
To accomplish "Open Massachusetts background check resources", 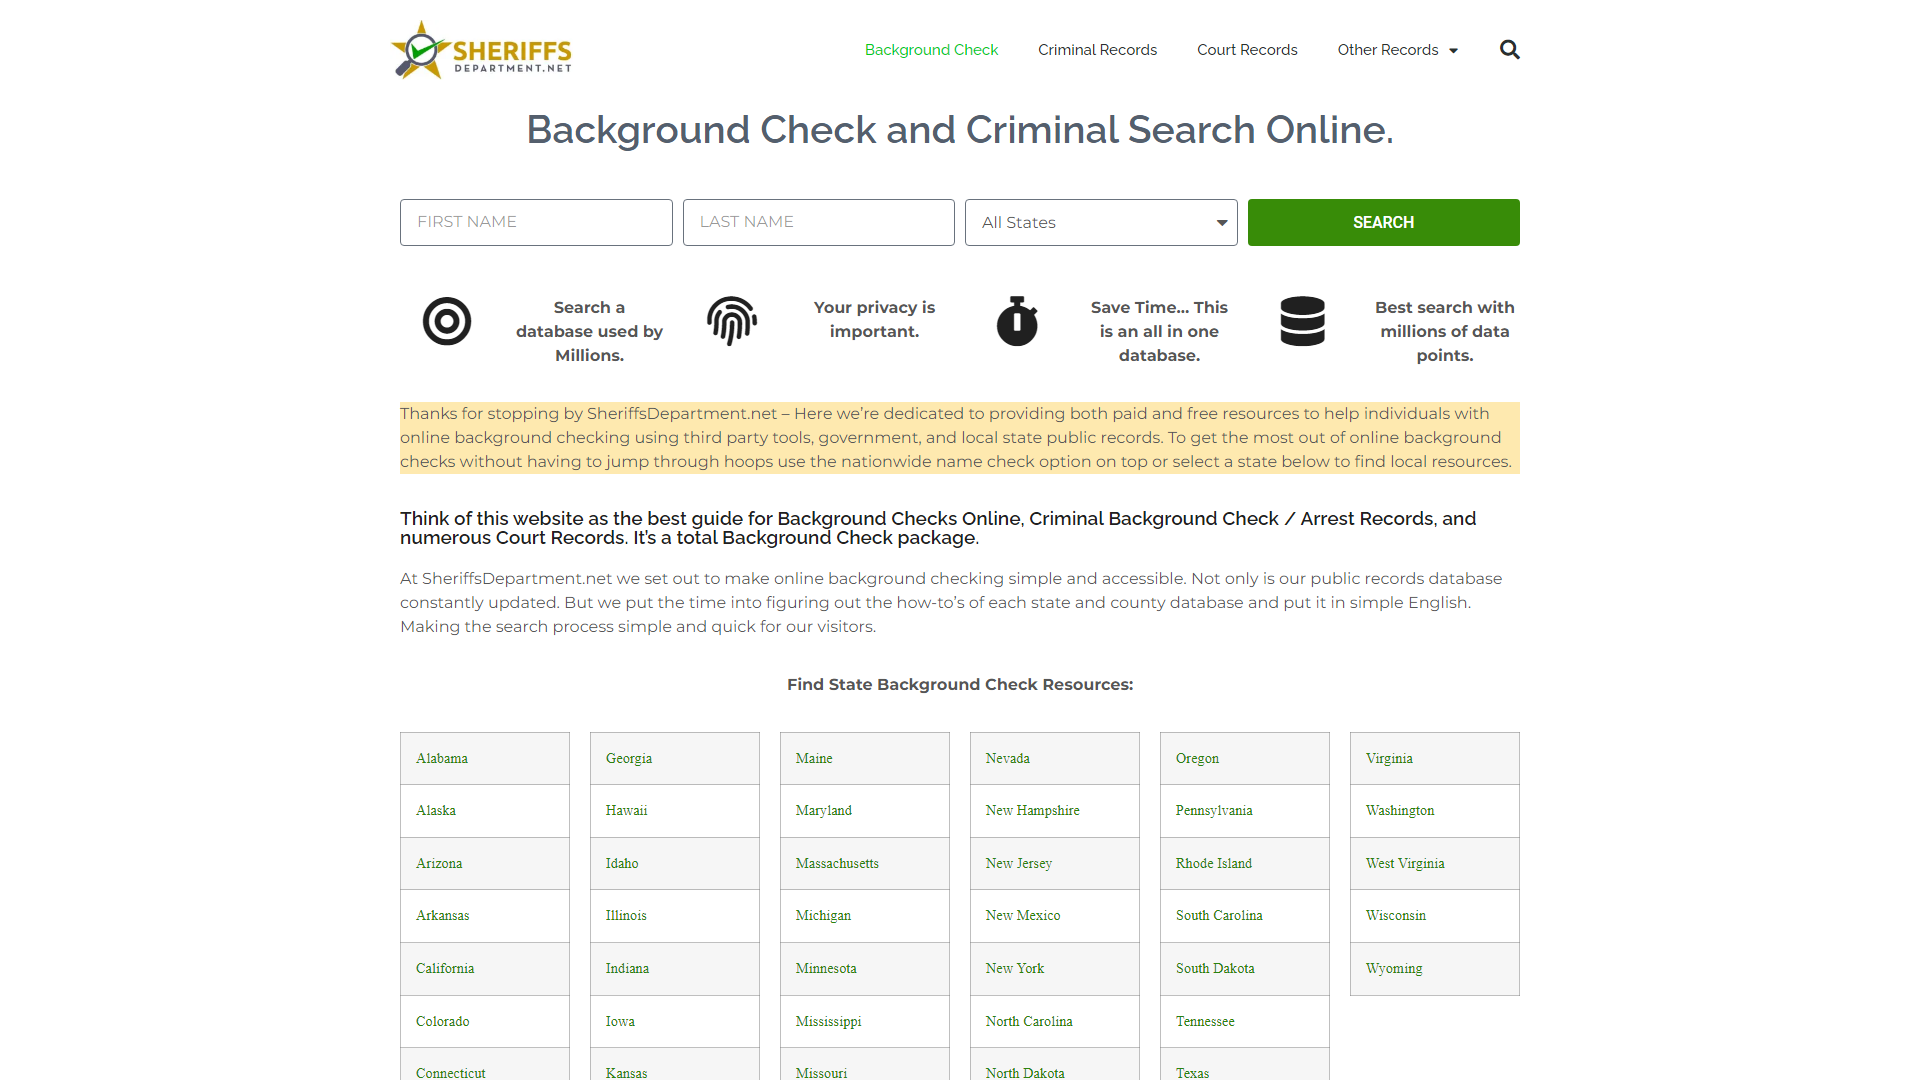I will click(837, 864).
